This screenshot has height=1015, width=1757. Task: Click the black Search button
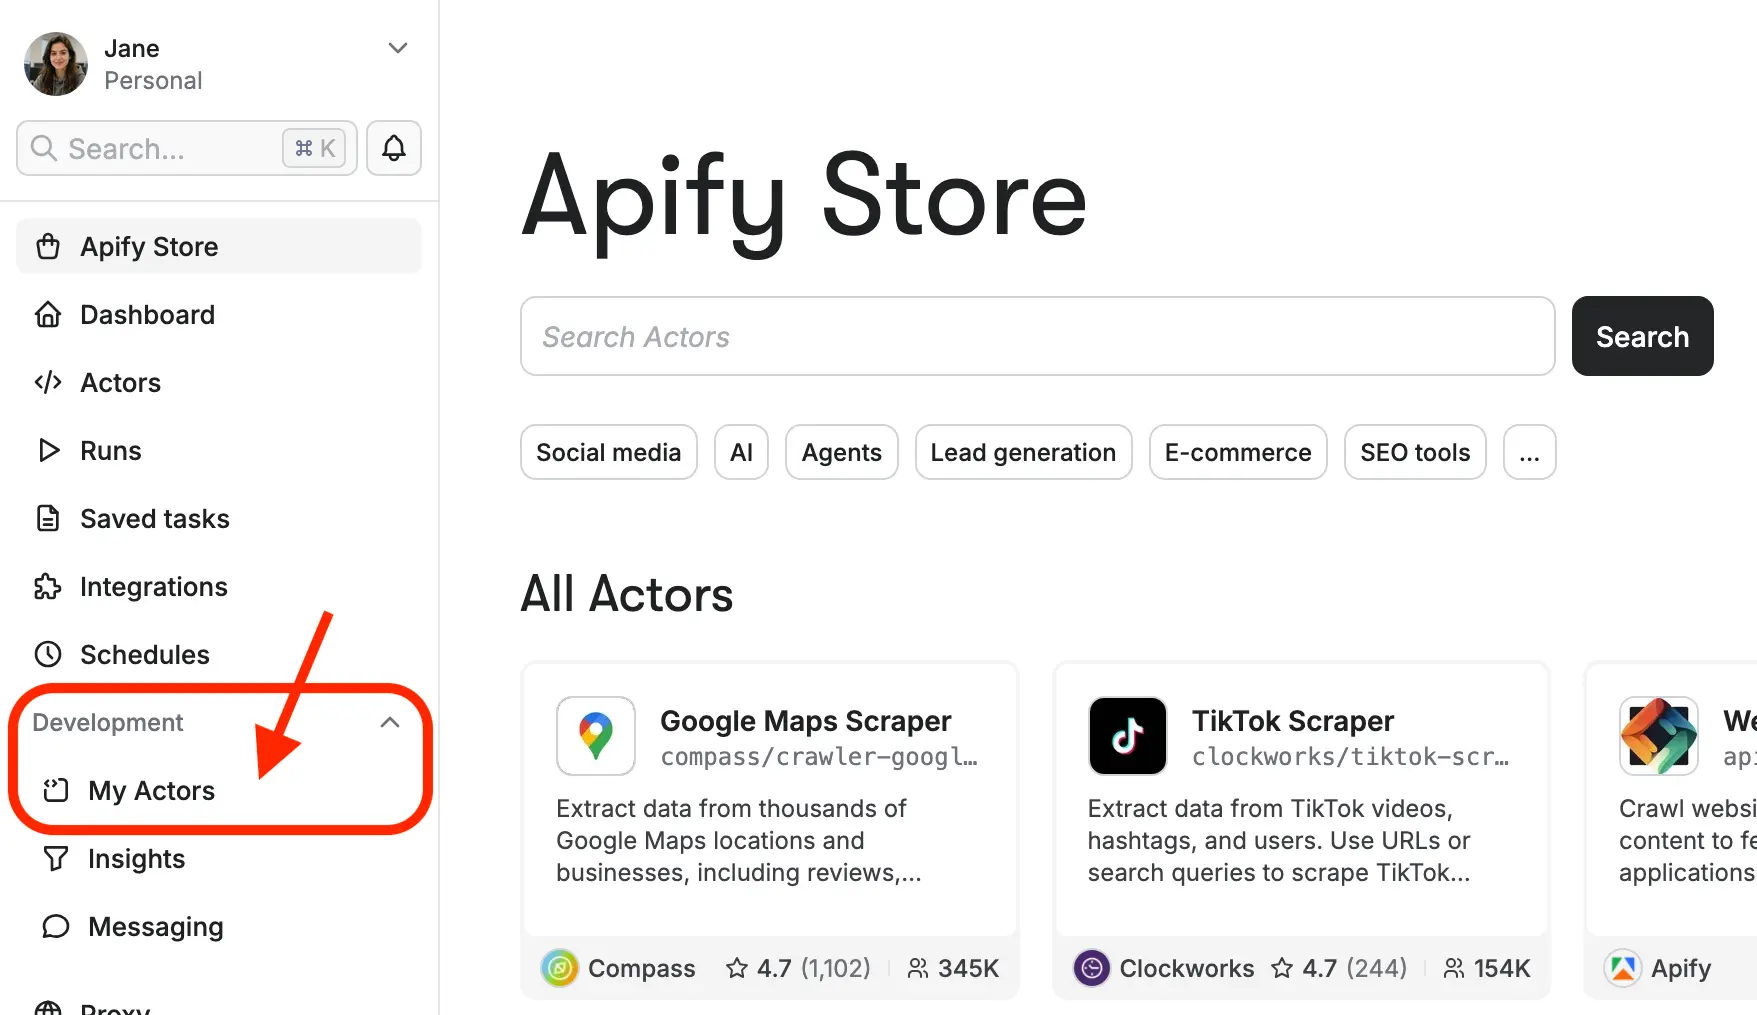1643,336
